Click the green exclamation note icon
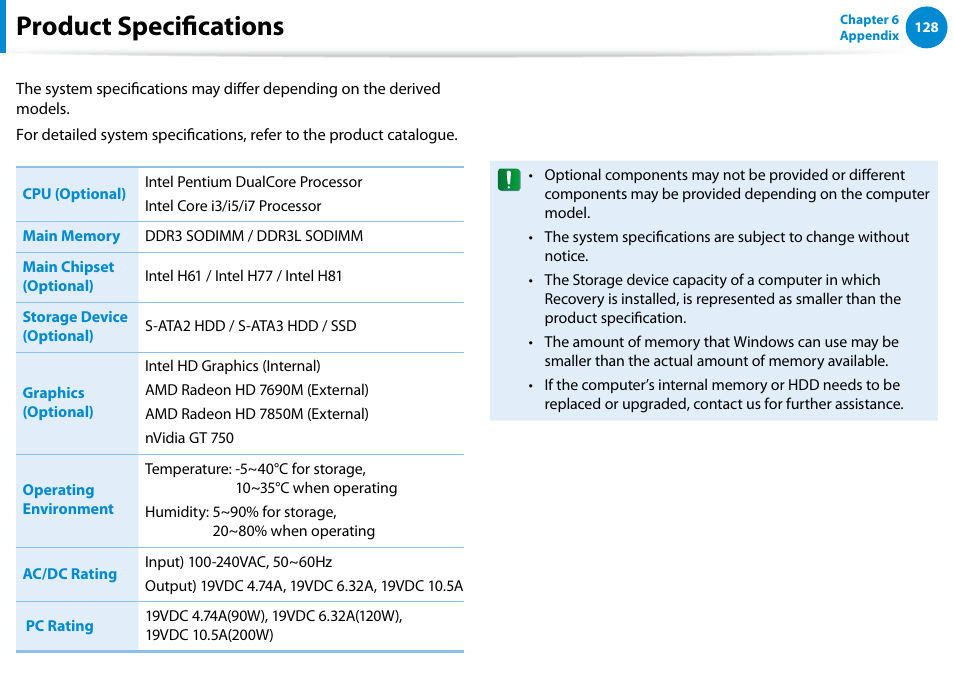The image size is (954, 677). point(509,179)
